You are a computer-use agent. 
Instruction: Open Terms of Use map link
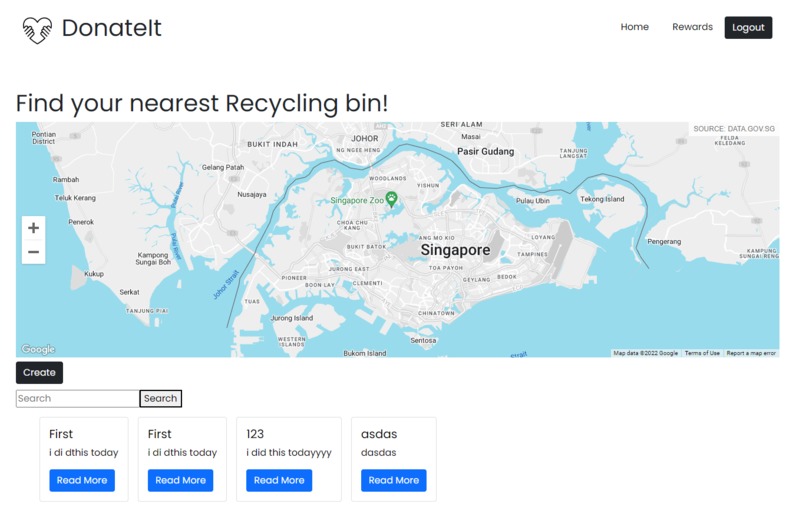point(702,353)
